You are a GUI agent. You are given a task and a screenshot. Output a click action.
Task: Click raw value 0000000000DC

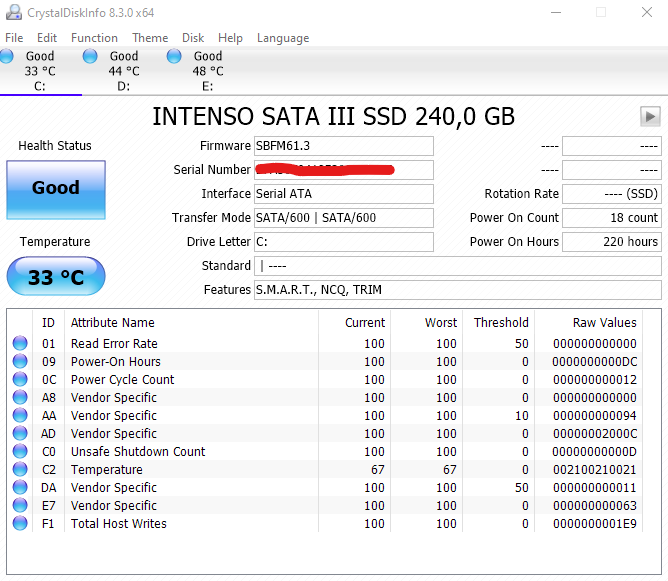(x=595, y=362)
